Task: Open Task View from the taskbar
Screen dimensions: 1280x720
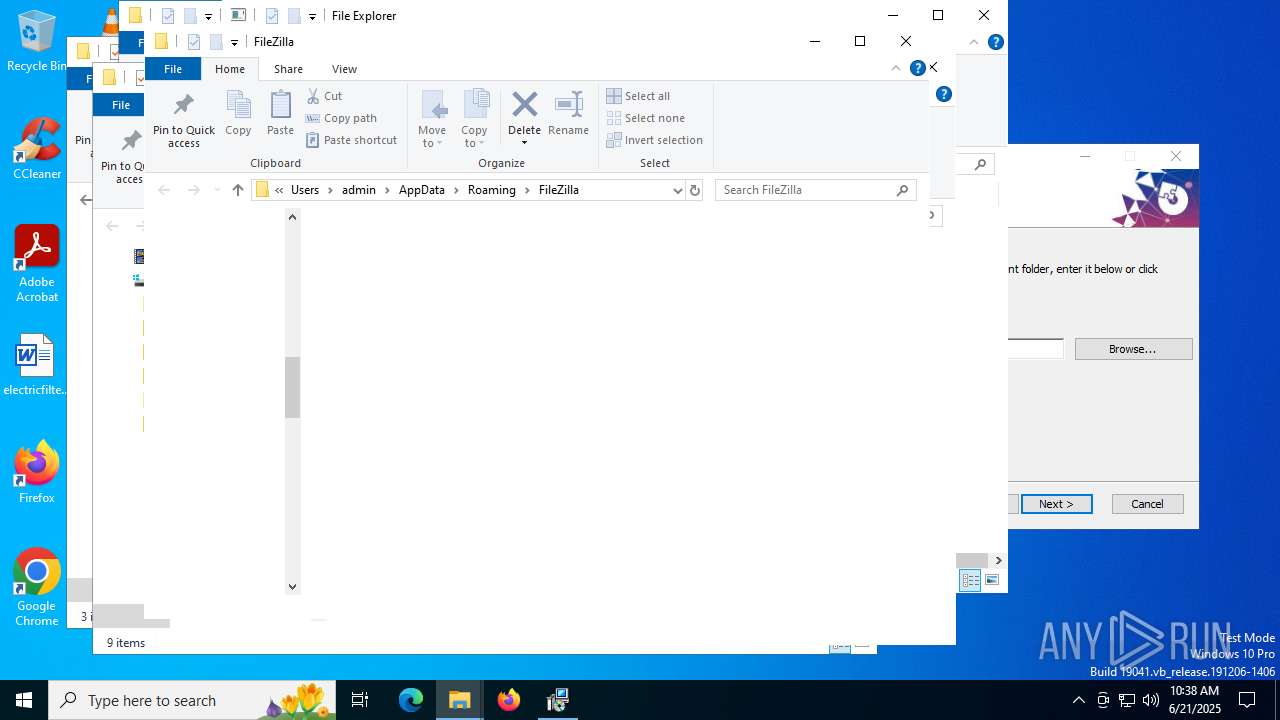Action: pos(360,700)
